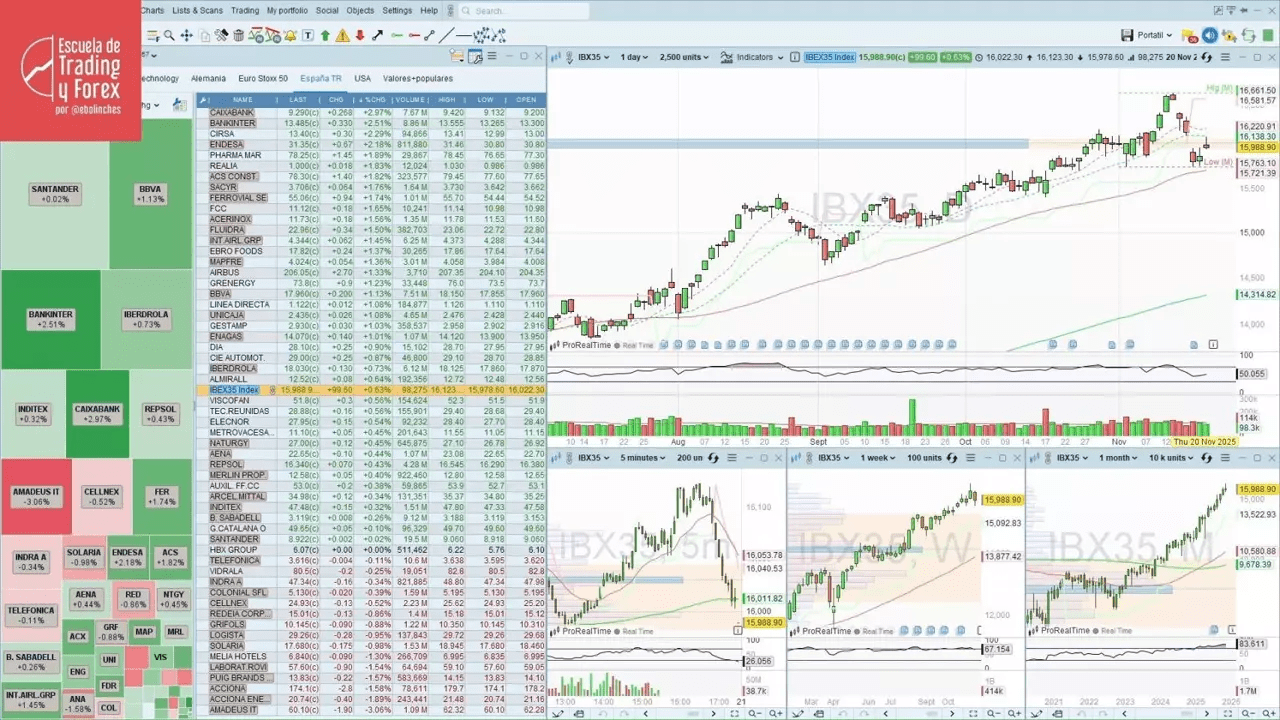Open the 1 day timeframe dropdown

(x=634, y=57)
